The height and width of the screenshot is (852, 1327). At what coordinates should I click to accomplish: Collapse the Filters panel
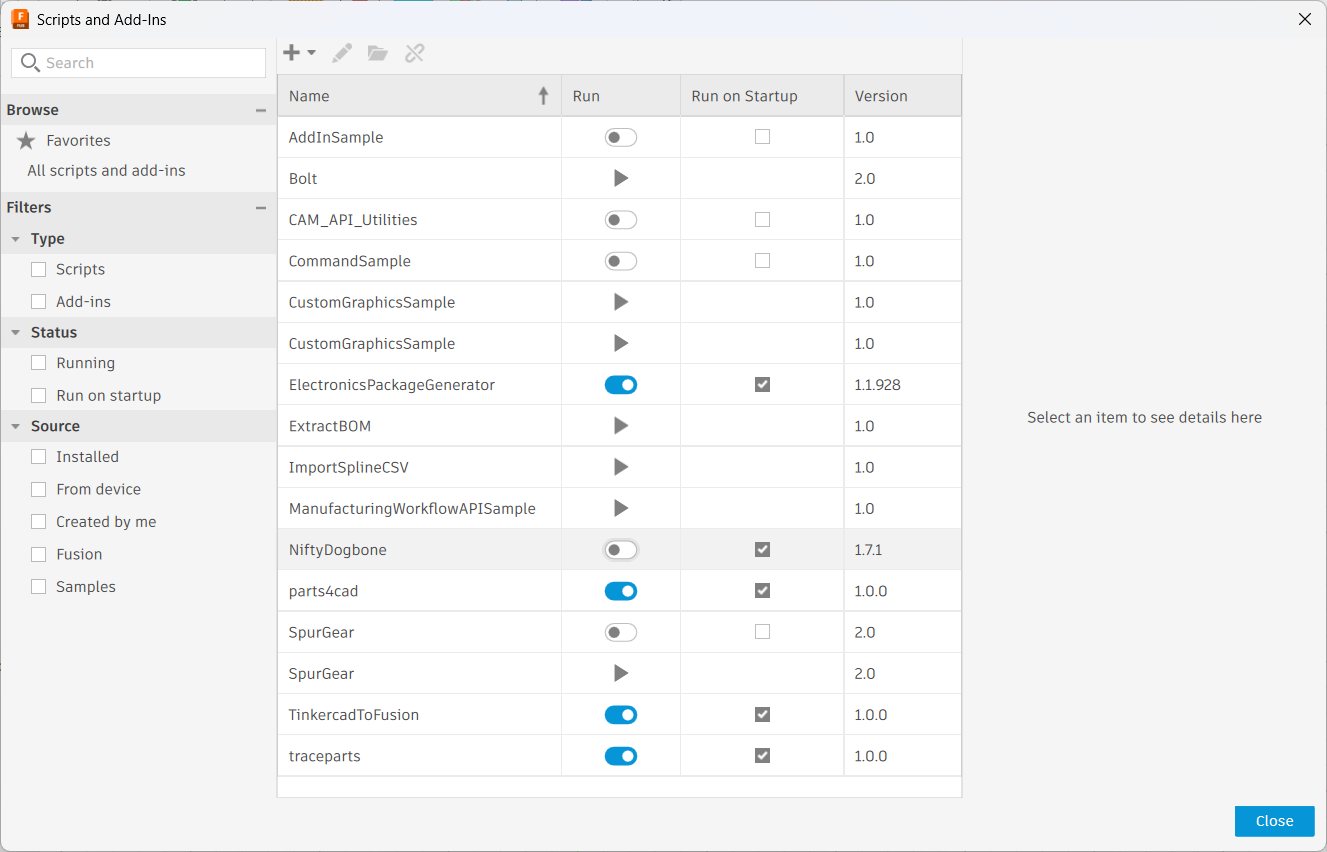(x=261, y=207)
